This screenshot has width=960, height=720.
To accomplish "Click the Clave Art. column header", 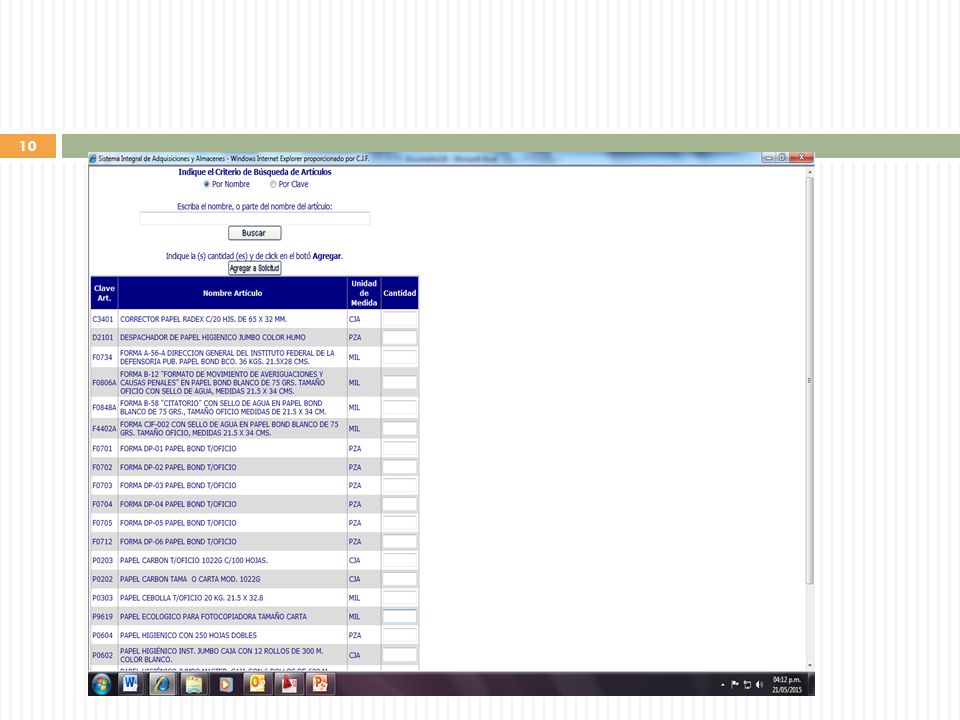I will (x=104, y=293).
